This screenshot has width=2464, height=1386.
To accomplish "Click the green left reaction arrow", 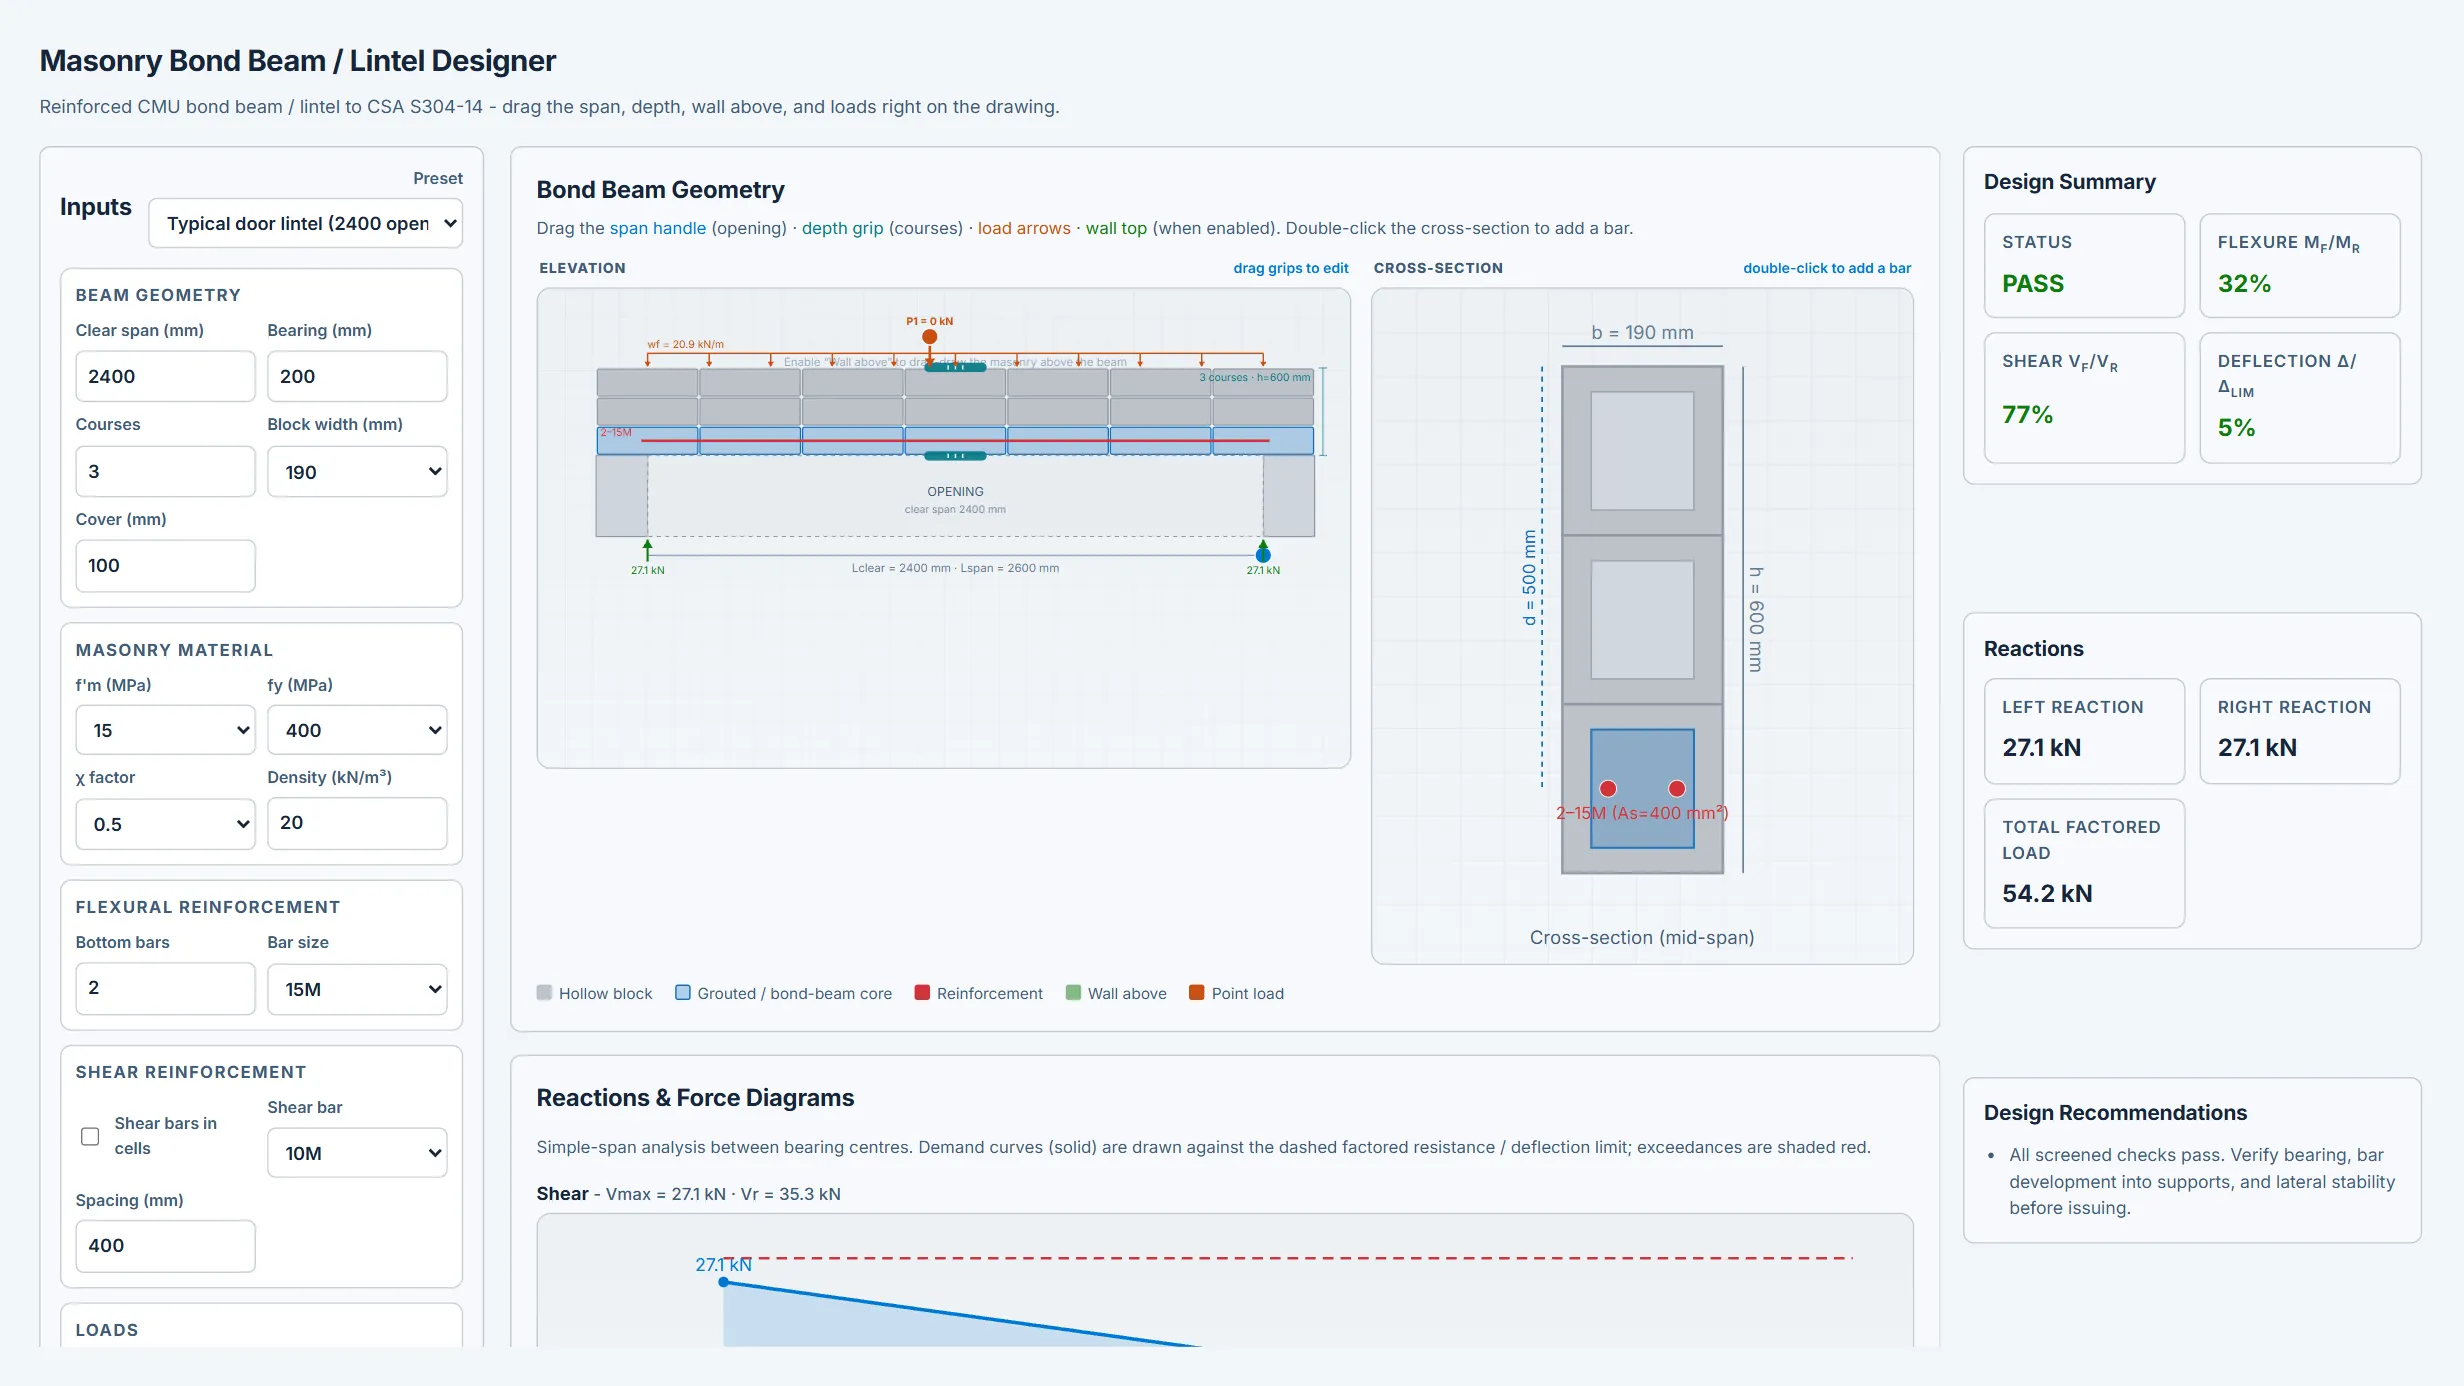I will pyautogui.click(x=647, y=550).
